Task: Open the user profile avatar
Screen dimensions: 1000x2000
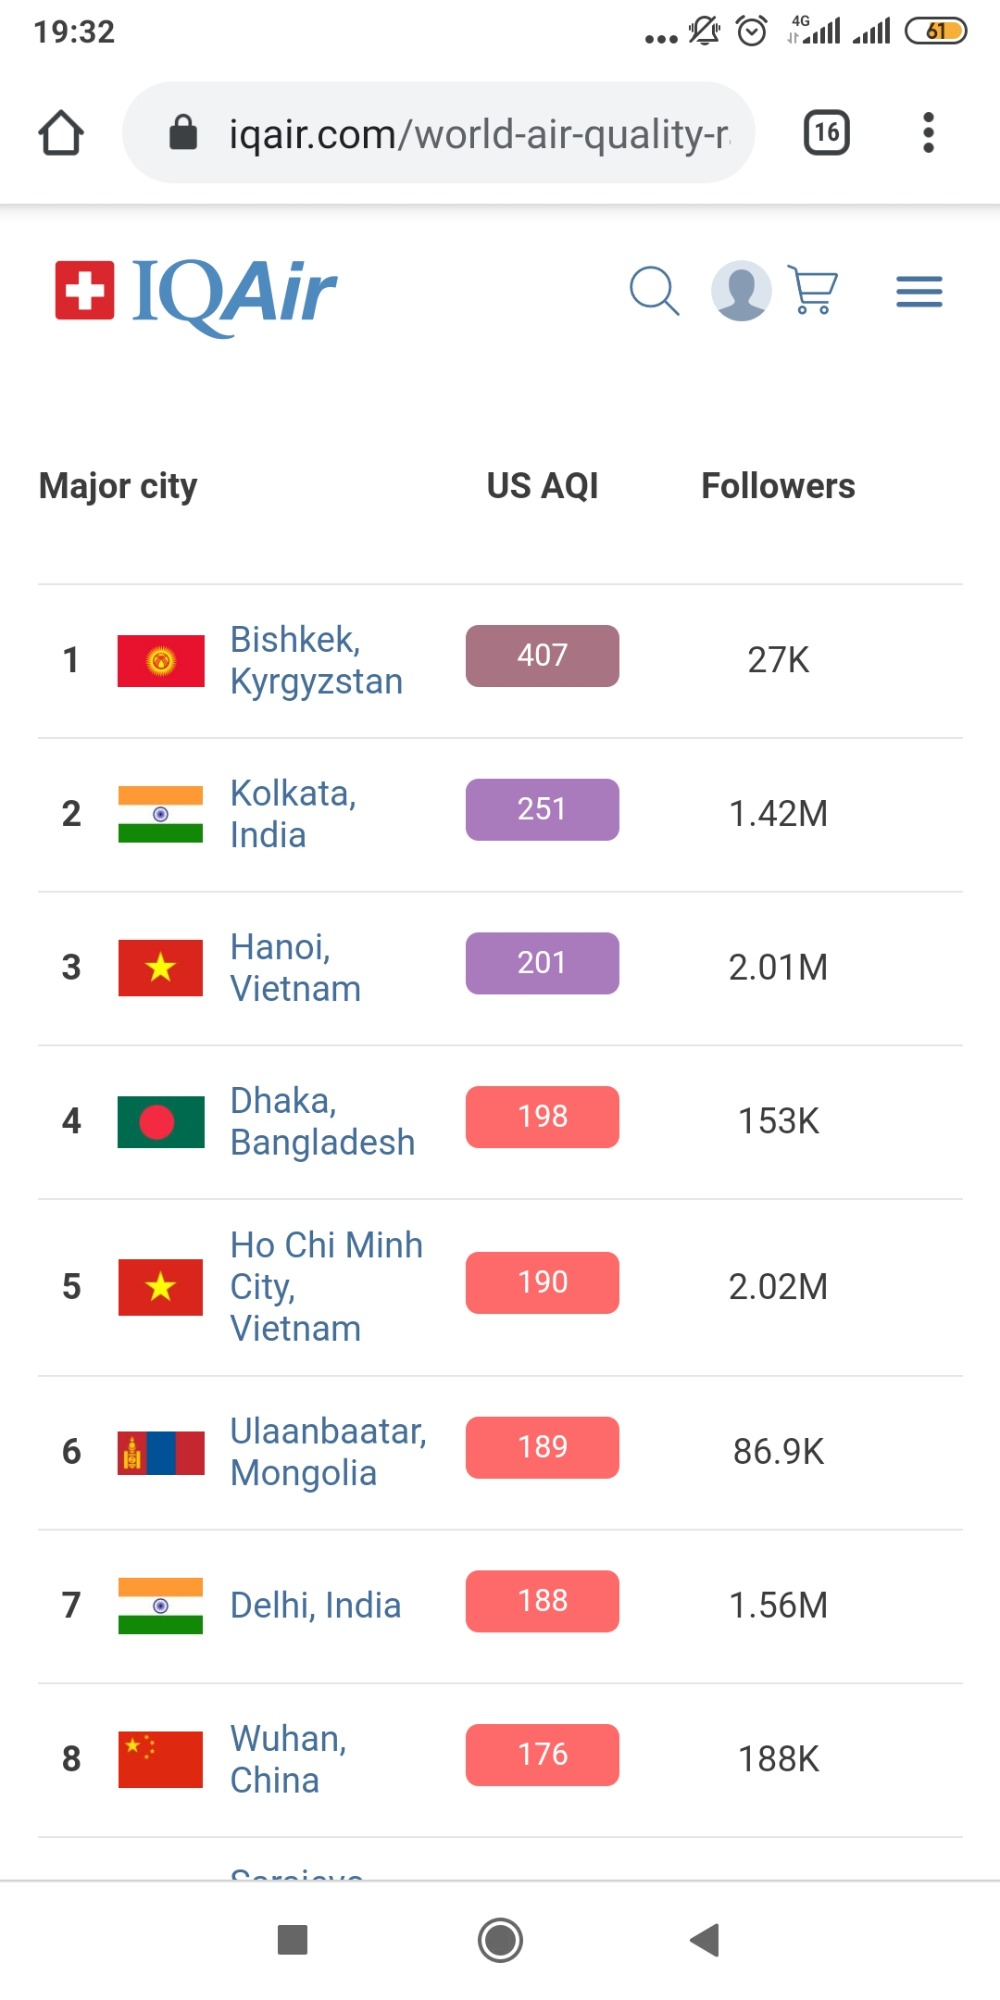Action: 741,291
